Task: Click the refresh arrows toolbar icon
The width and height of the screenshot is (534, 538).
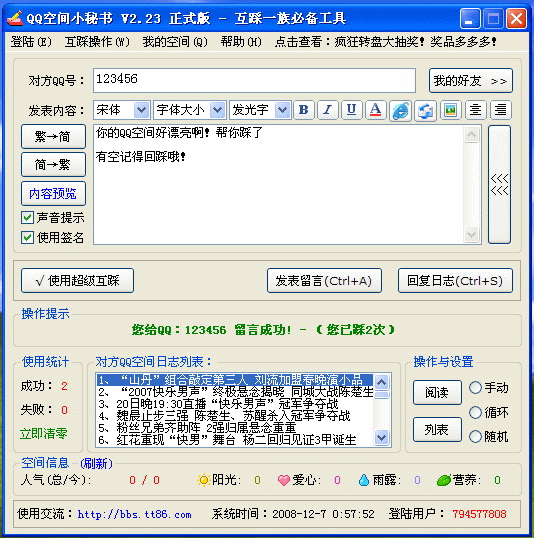Action: click(425, 111)
